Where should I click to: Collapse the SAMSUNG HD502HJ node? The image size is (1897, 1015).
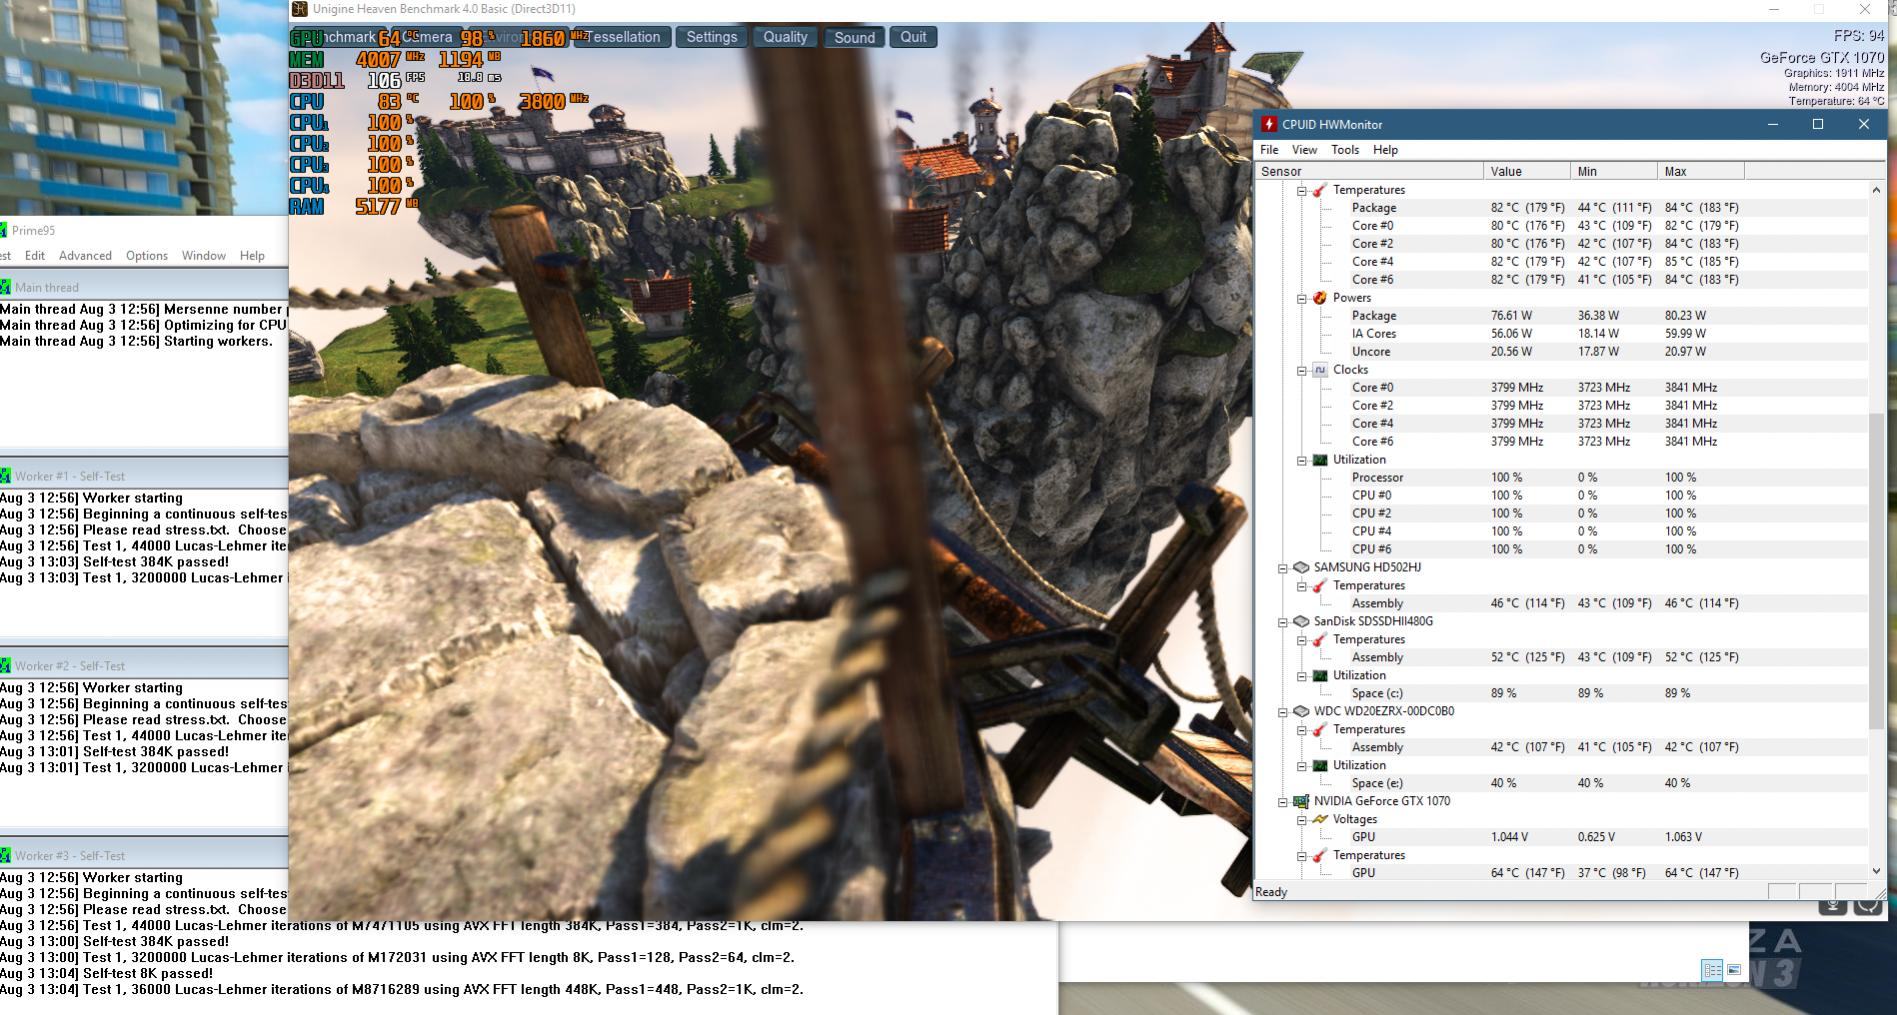1282,568
